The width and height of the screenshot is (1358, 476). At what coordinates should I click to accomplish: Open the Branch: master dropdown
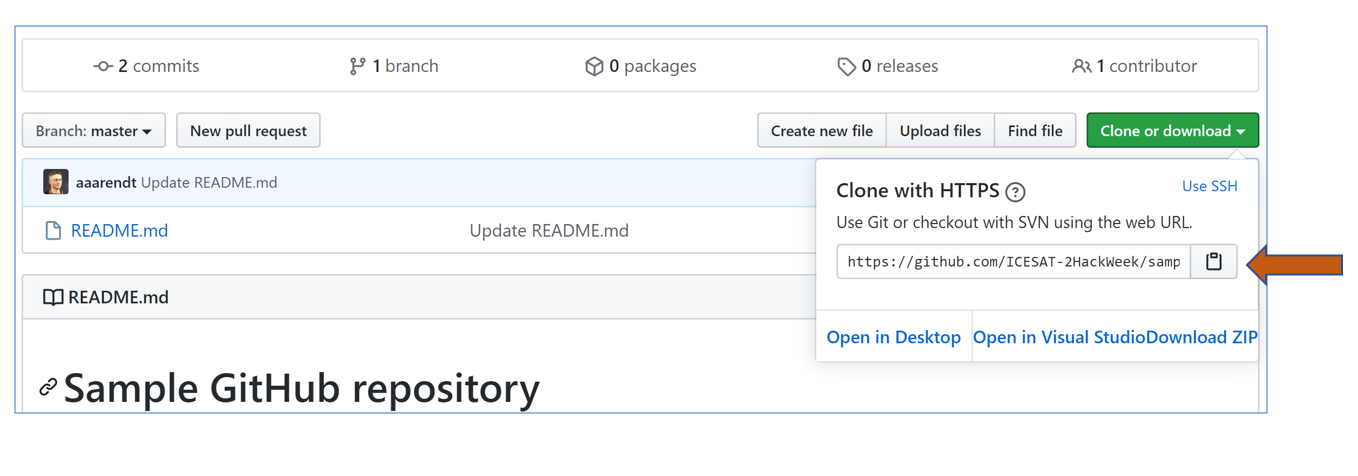point(94,131)
